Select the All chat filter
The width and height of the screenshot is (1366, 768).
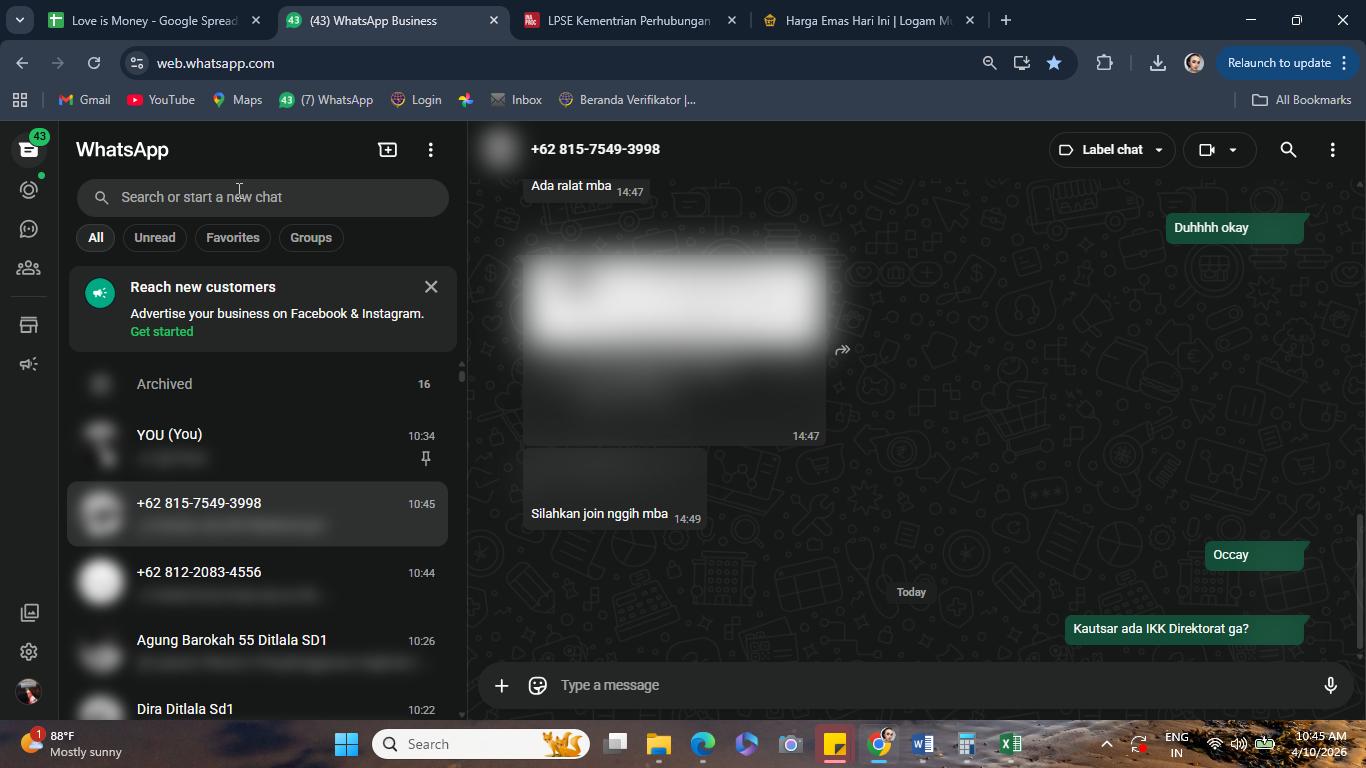coord(95,238)
